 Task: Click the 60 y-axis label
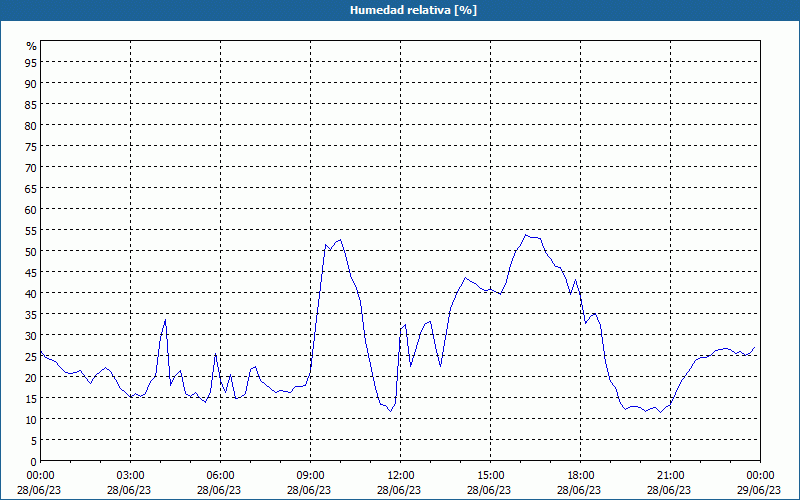[x=31, y=209]
